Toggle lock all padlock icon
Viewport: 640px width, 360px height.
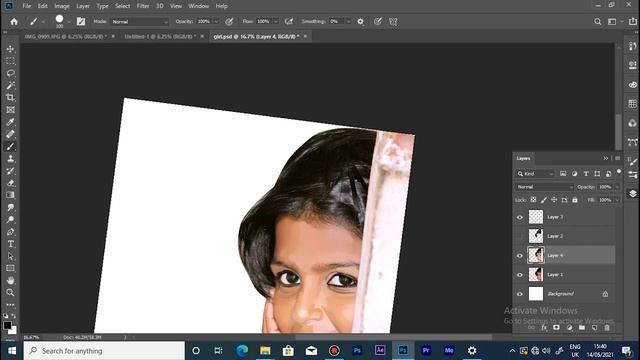click(x=575, y=200)
